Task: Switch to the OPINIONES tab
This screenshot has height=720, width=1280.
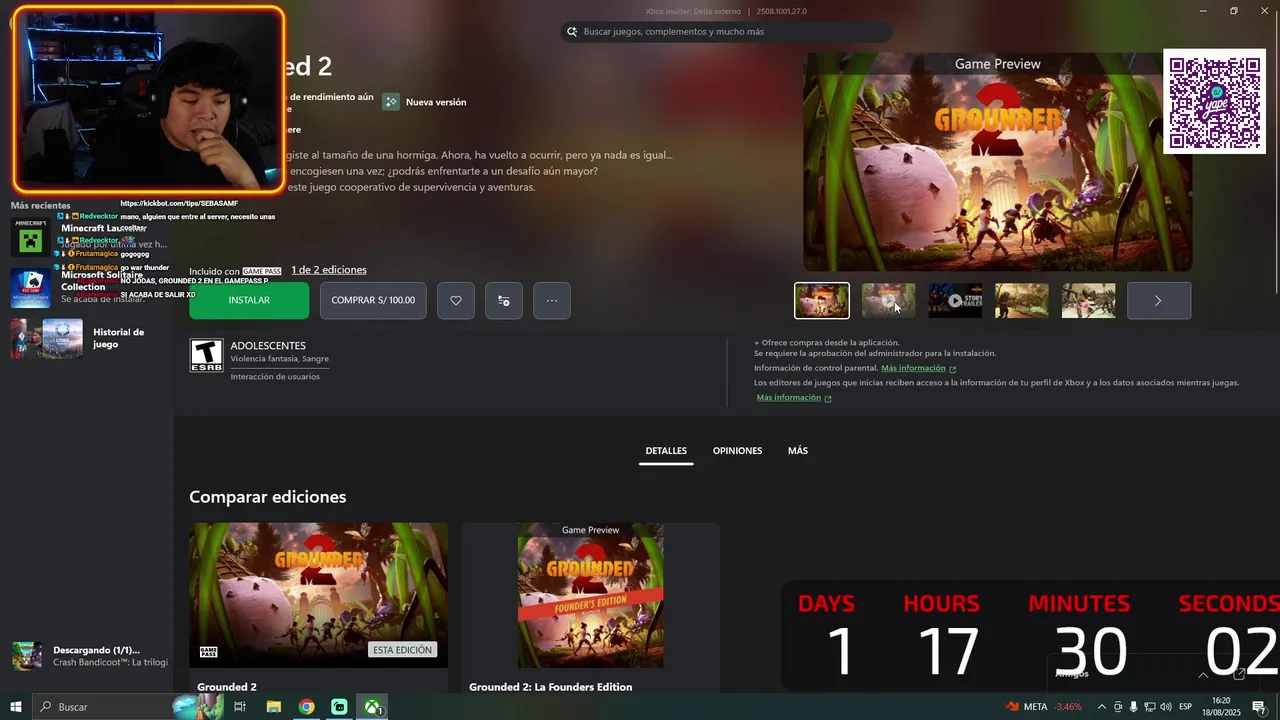Action: point(737,451)
